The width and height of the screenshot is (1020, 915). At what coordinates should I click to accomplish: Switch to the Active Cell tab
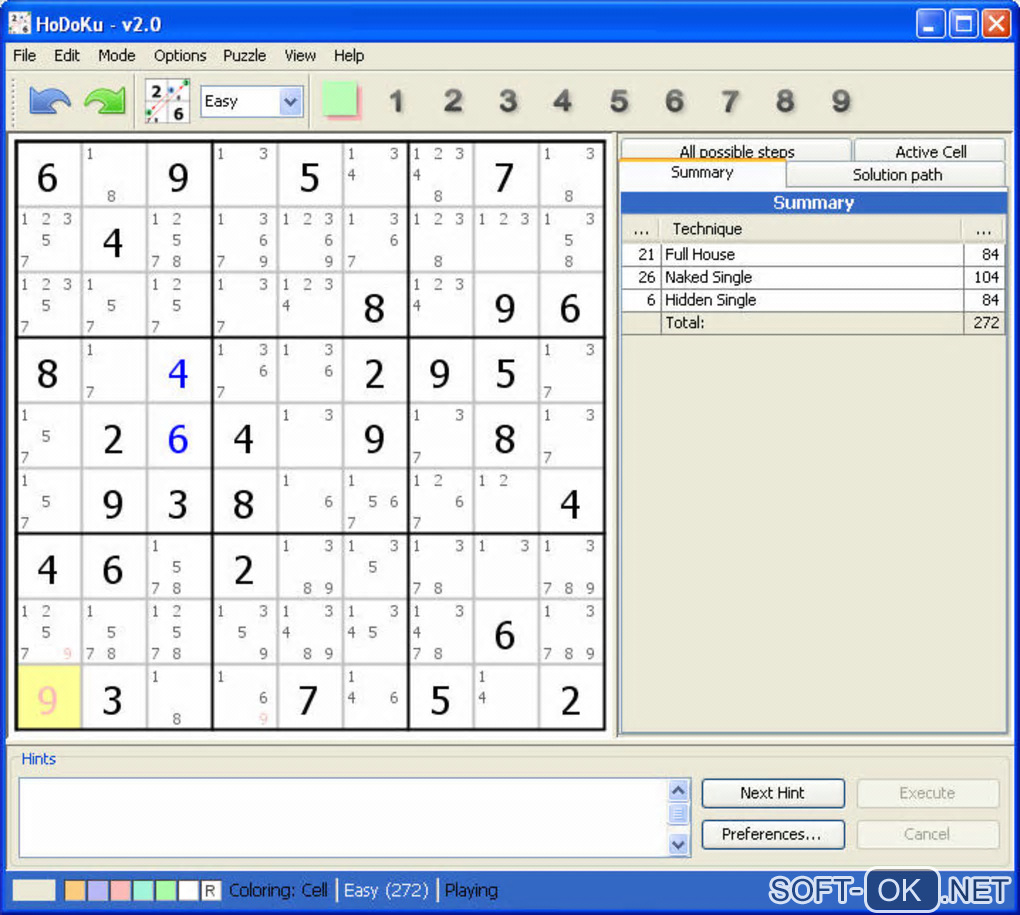point(930,151)
